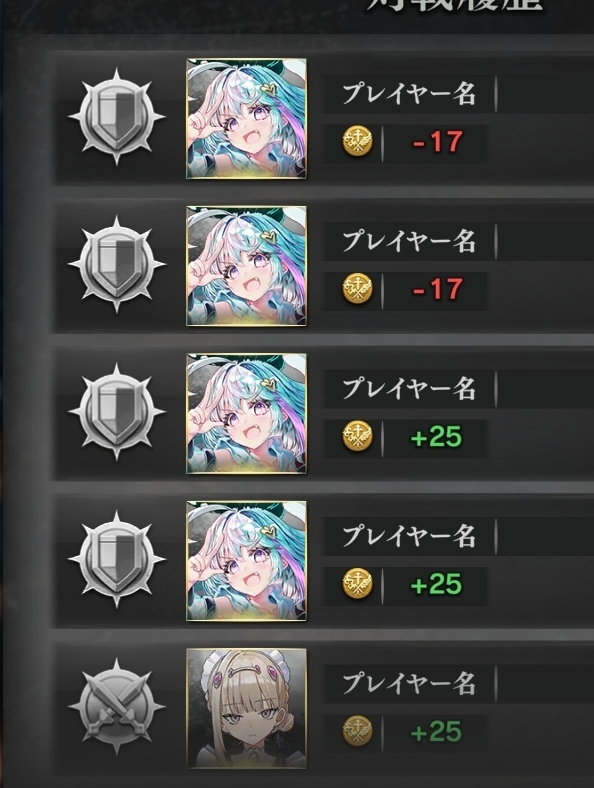Click the gold coin next to the first -17
The height and width of the screenshot is (788, 594).
coord(358,141)
